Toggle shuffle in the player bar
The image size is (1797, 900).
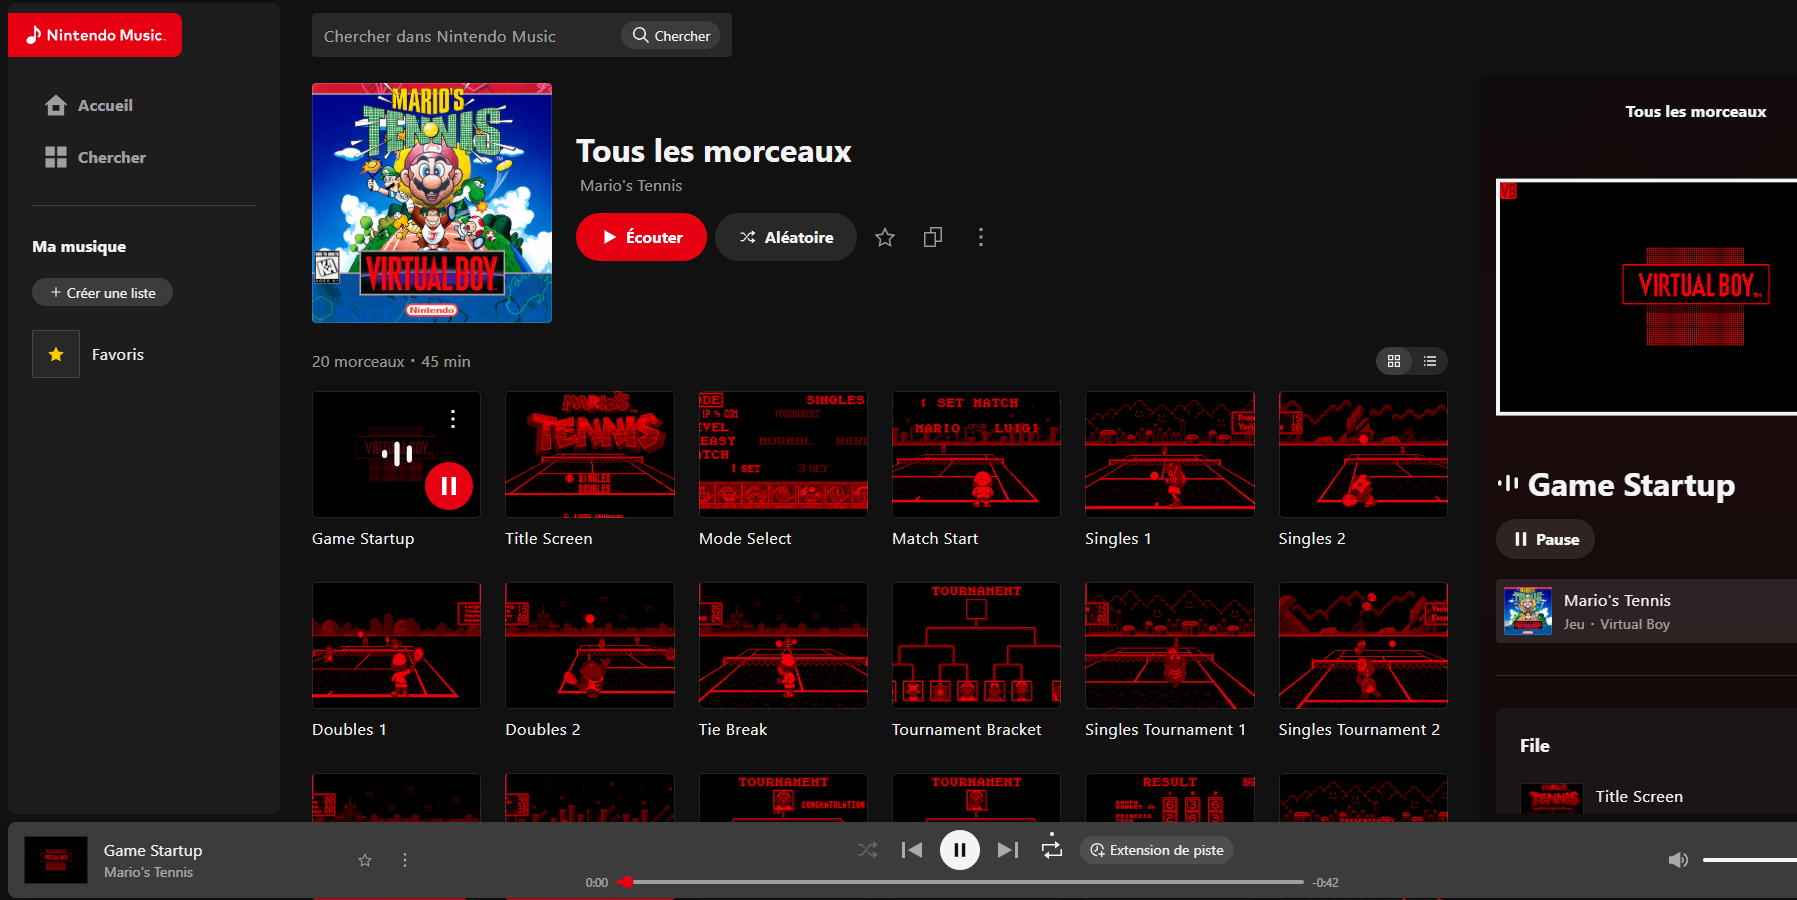pos(867,850)
